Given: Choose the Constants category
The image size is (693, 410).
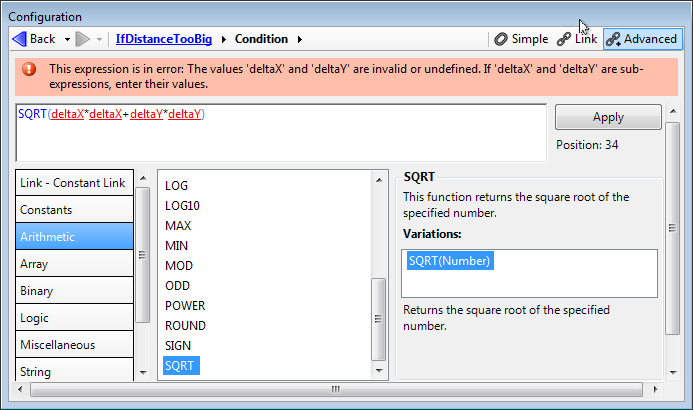Looking at the screenshot, I should 75,210.
